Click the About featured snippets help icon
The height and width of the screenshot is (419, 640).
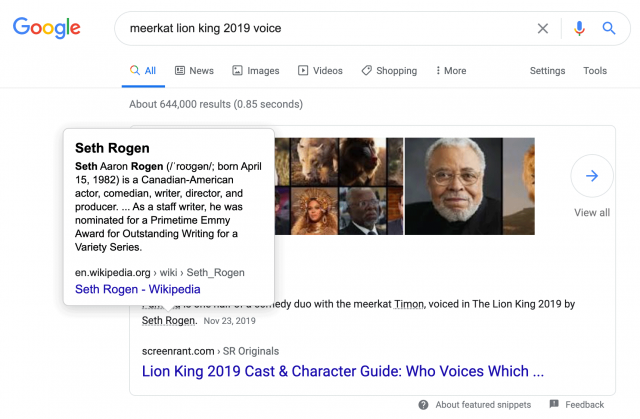click(x=424, y=405)
